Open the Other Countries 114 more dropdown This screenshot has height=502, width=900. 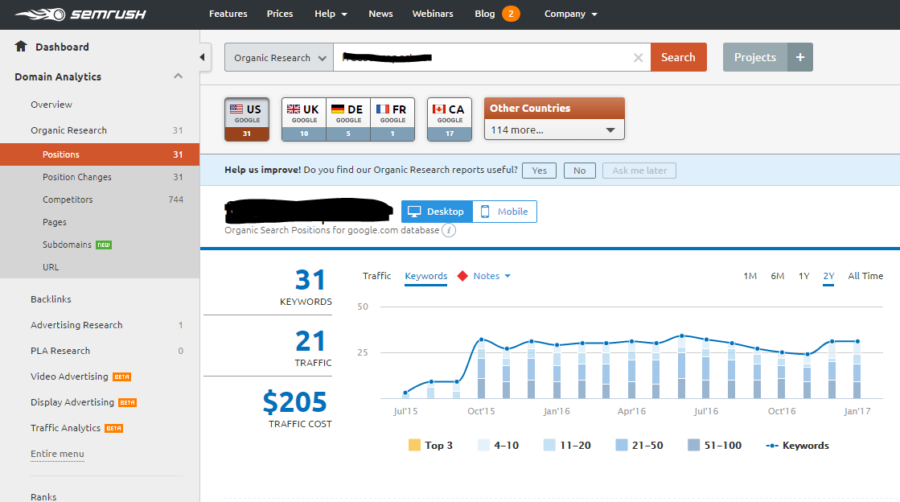(554, 130)
